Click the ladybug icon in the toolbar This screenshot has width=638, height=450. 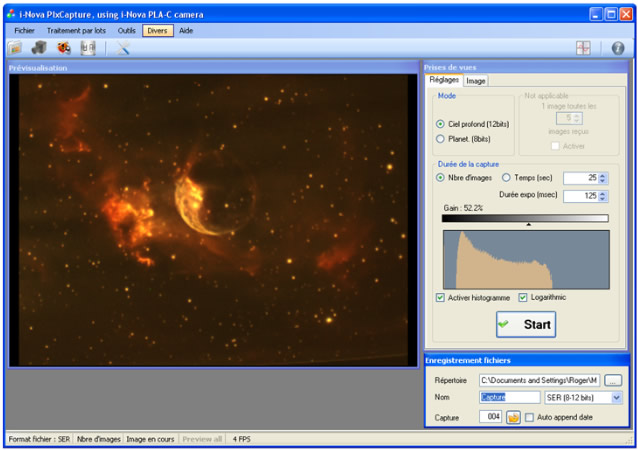pyautogui.click(x=64, y=47)
